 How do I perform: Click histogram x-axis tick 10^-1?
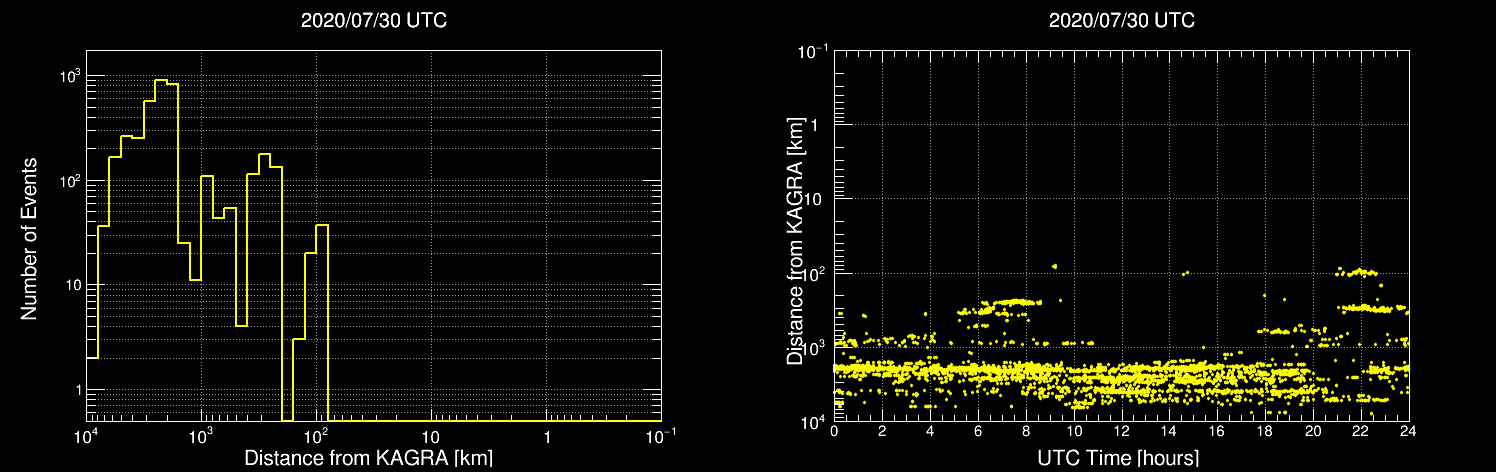(660, 436)
